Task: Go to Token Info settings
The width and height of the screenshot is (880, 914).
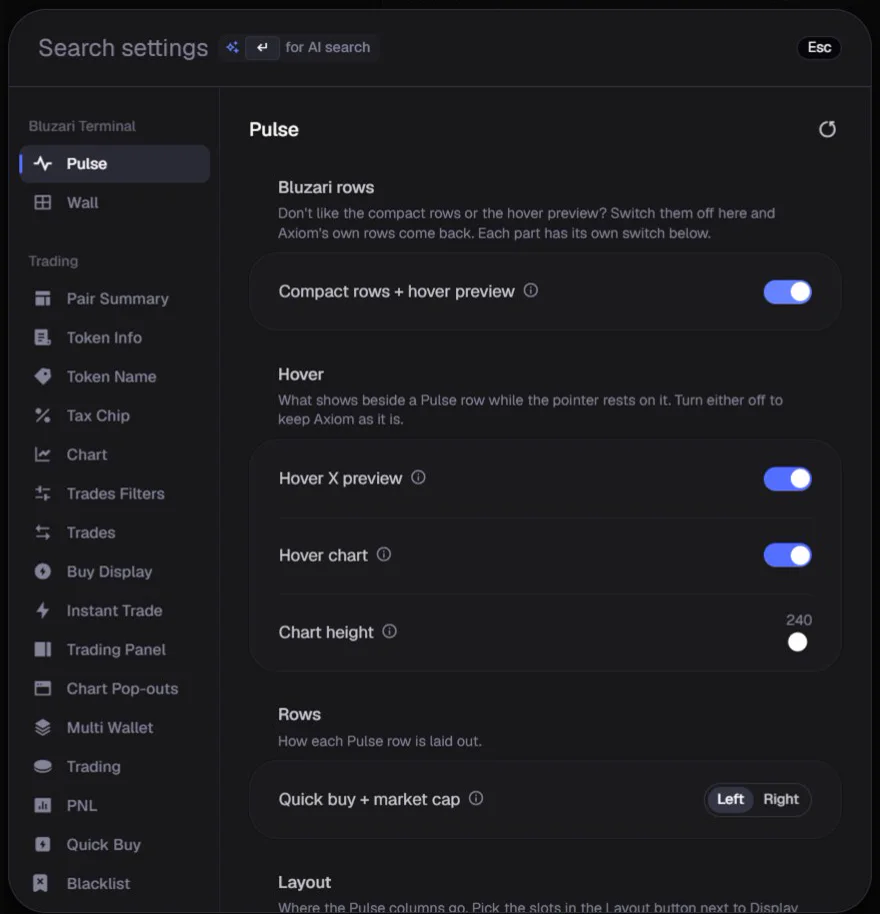Action: 115,338
